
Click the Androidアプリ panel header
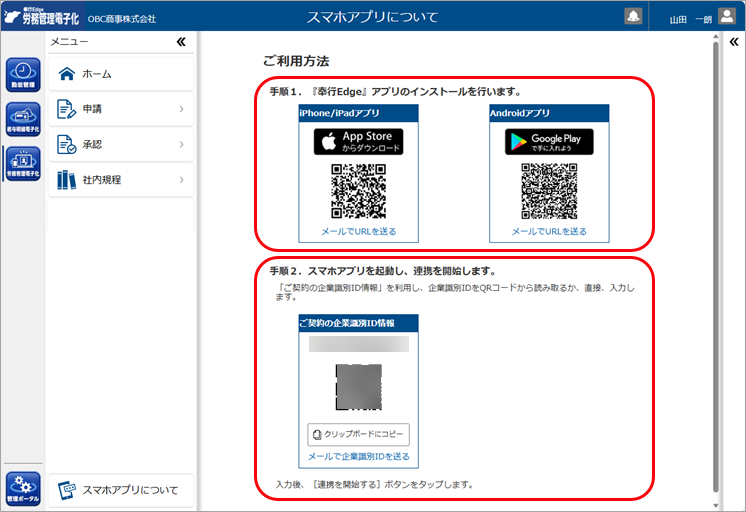[x=549, y=113]
